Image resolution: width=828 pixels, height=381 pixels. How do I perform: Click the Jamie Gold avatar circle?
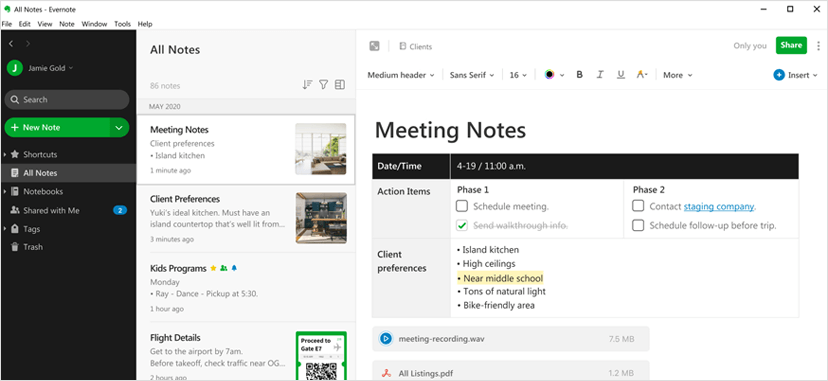[x=15, y=68]
